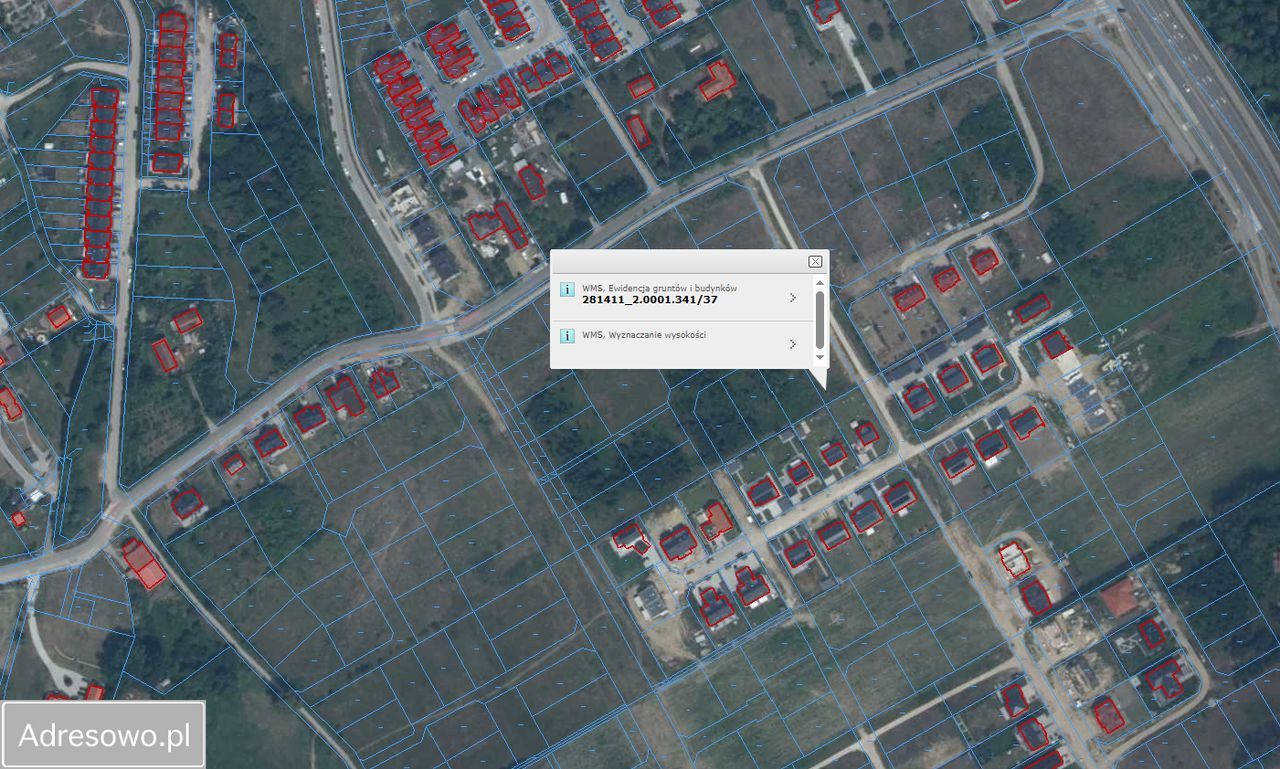Click the popup scrollbar up arrow

coord(820,284)
